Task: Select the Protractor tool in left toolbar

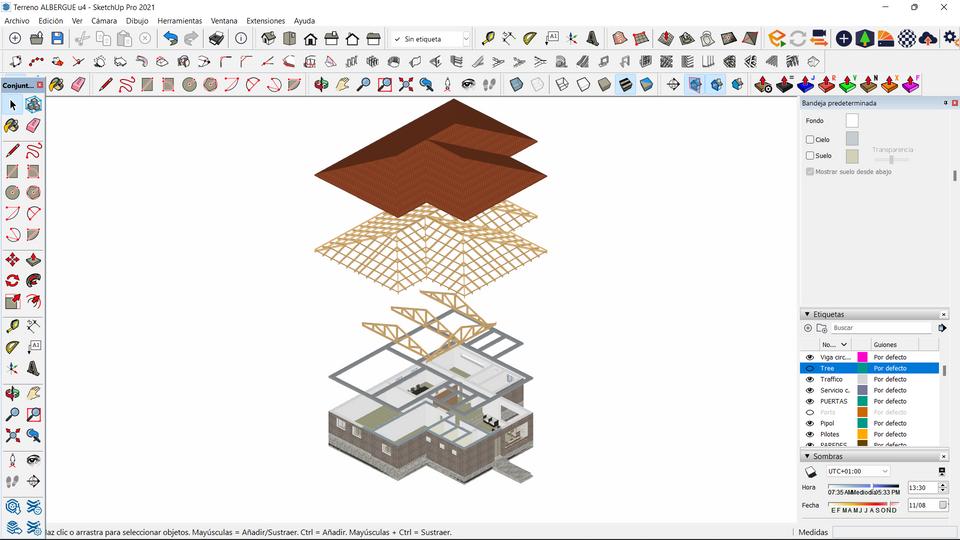Action: (x=12, y=347)
